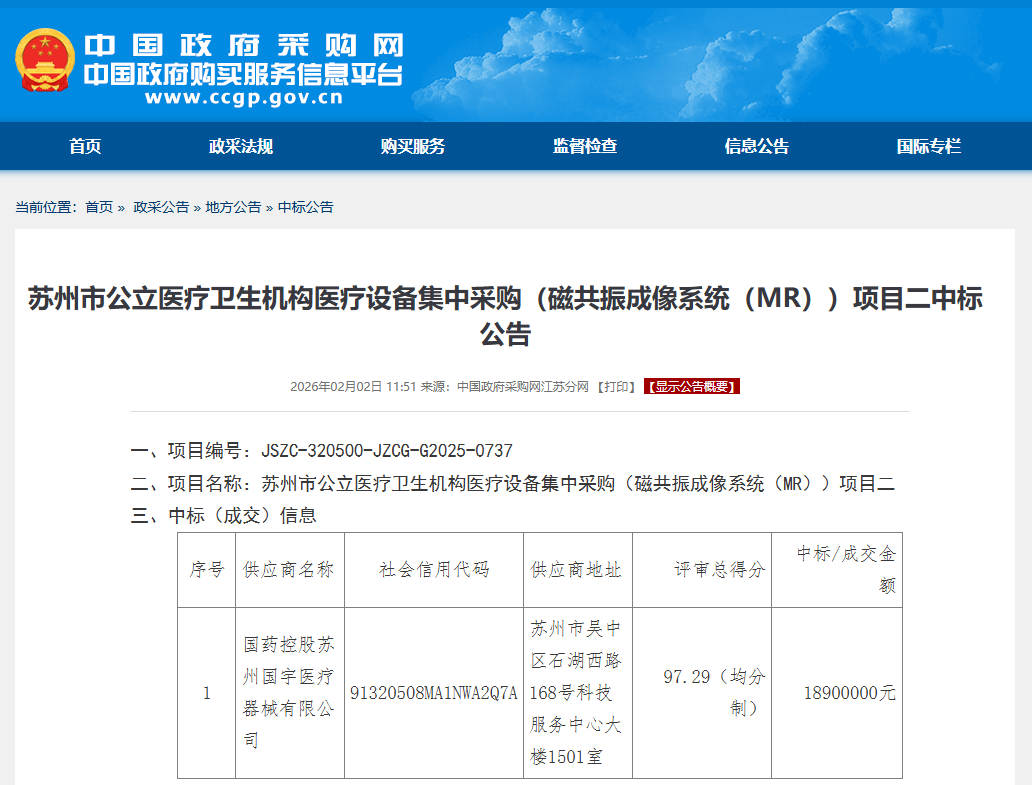Open the 监督检查 navigation section
The height and width of the screenshot is (785, 1032).
(585, 146)
